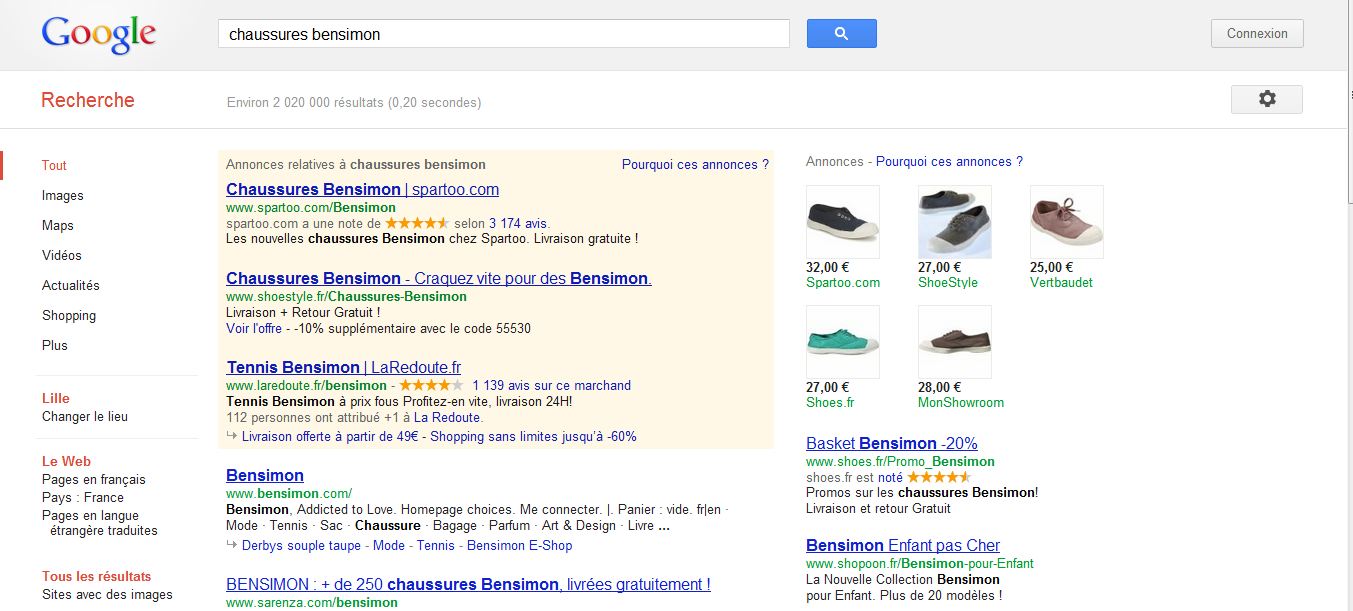
Task: Click the Voir l'offre link
Action: [254, 329]
